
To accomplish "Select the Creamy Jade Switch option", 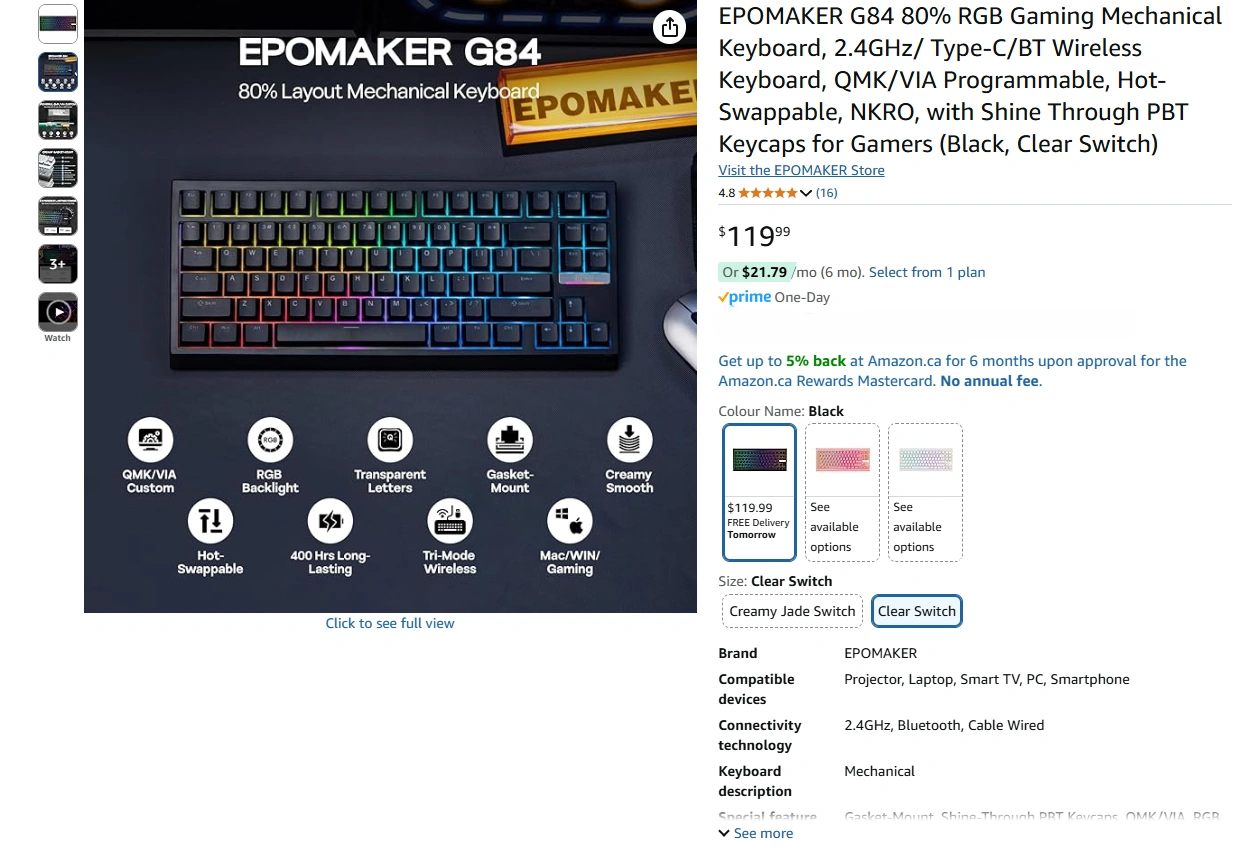I will pyautogui.click(x=792, y=611).
